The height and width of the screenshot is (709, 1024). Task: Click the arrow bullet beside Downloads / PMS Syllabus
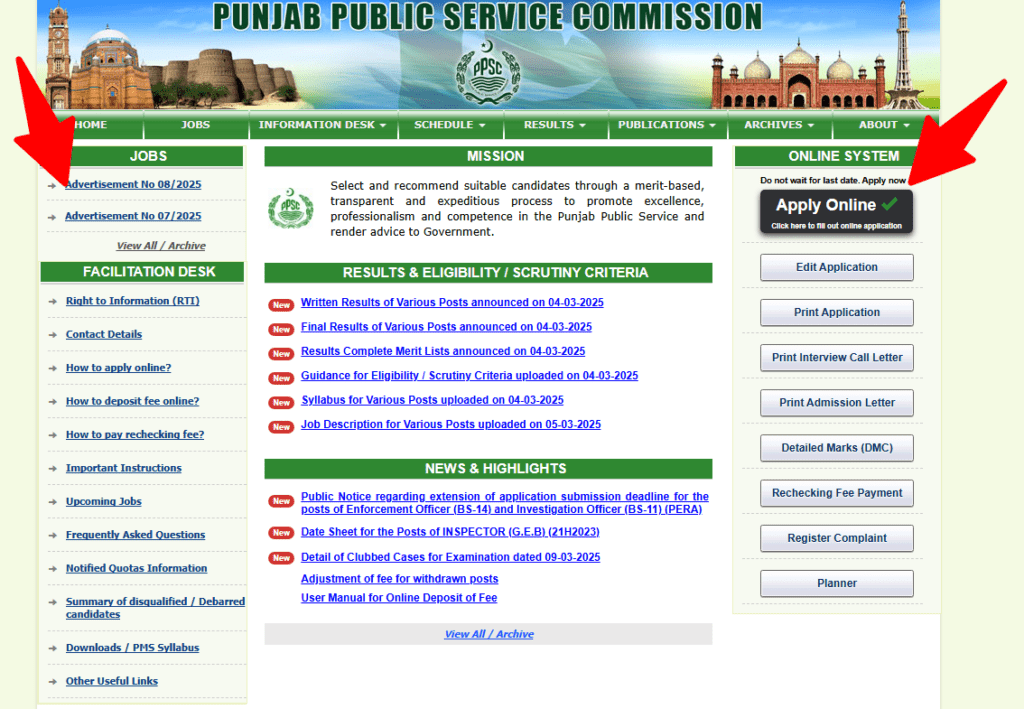(52, 648)
